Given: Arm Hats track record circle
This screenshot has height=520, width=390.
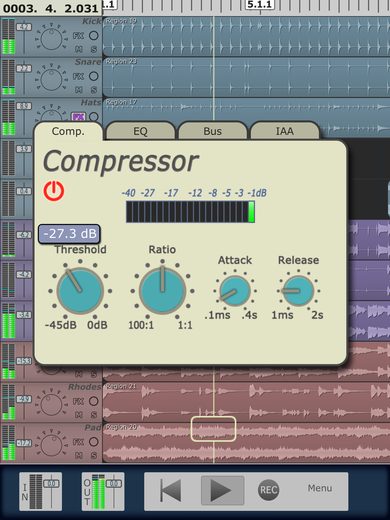Looking at the screenshot, I should (94, 117).
